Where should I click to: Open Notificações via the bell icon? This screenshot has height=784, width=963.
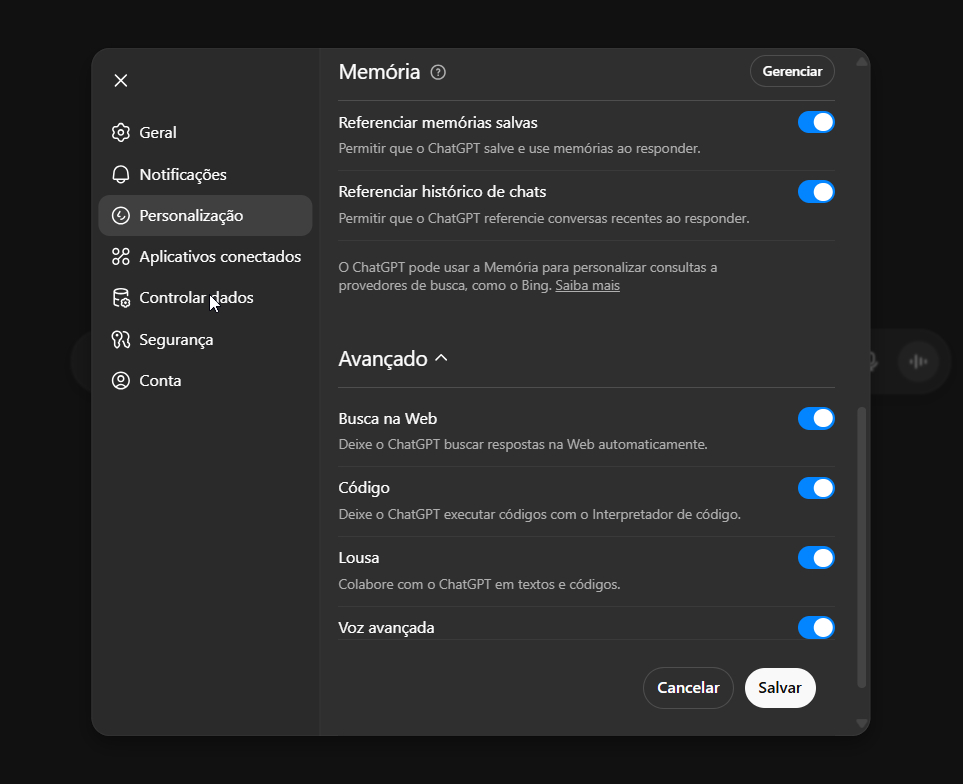pyautogui.click(x=121, y=173)
